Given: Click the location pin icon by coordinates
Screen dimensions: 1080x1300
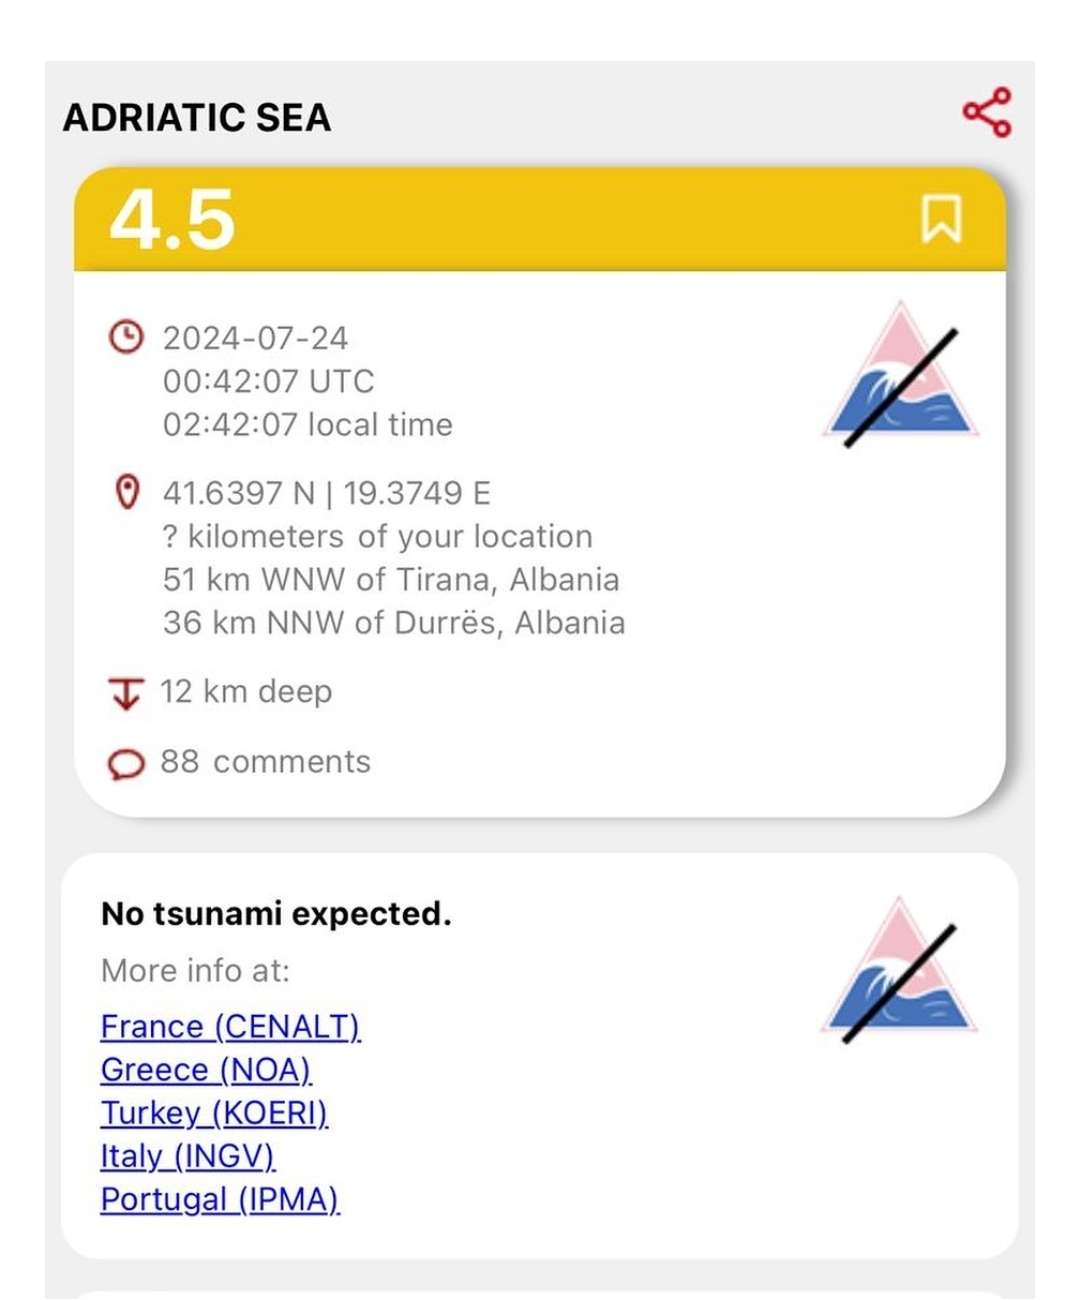Looking at the screenshot, I should tap(127, 492).
